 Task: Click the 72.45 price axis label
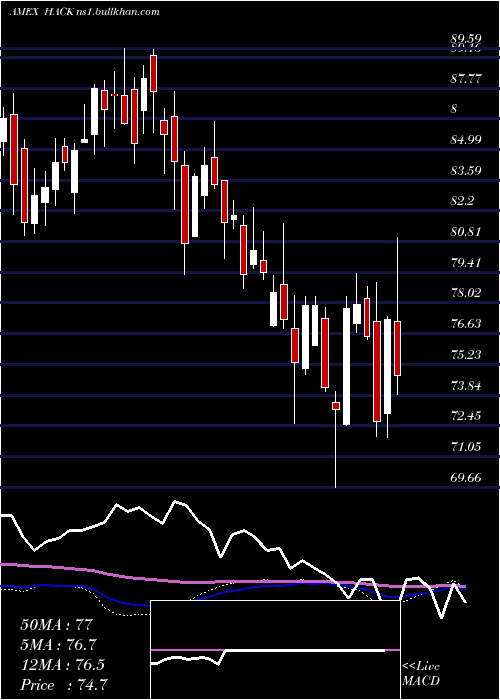(x=467, y=416)
